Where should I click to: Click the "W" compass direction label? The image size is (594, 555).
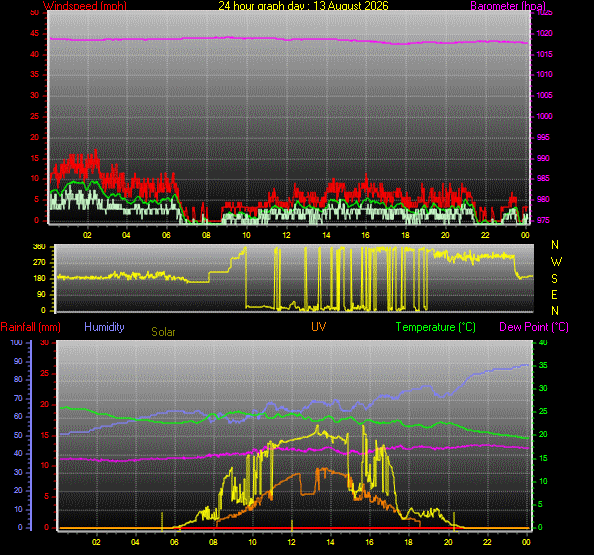pos(556,262)
